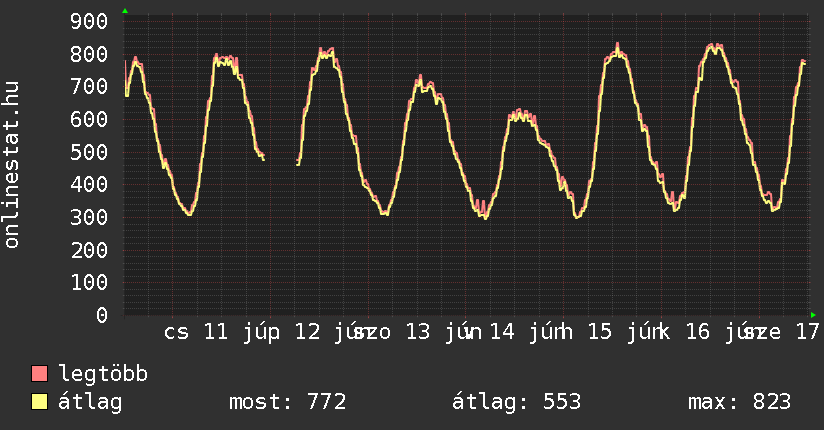
Task: Click the green arrow ending the X axis
Action: pyautogui.click(x=813, y=315)
